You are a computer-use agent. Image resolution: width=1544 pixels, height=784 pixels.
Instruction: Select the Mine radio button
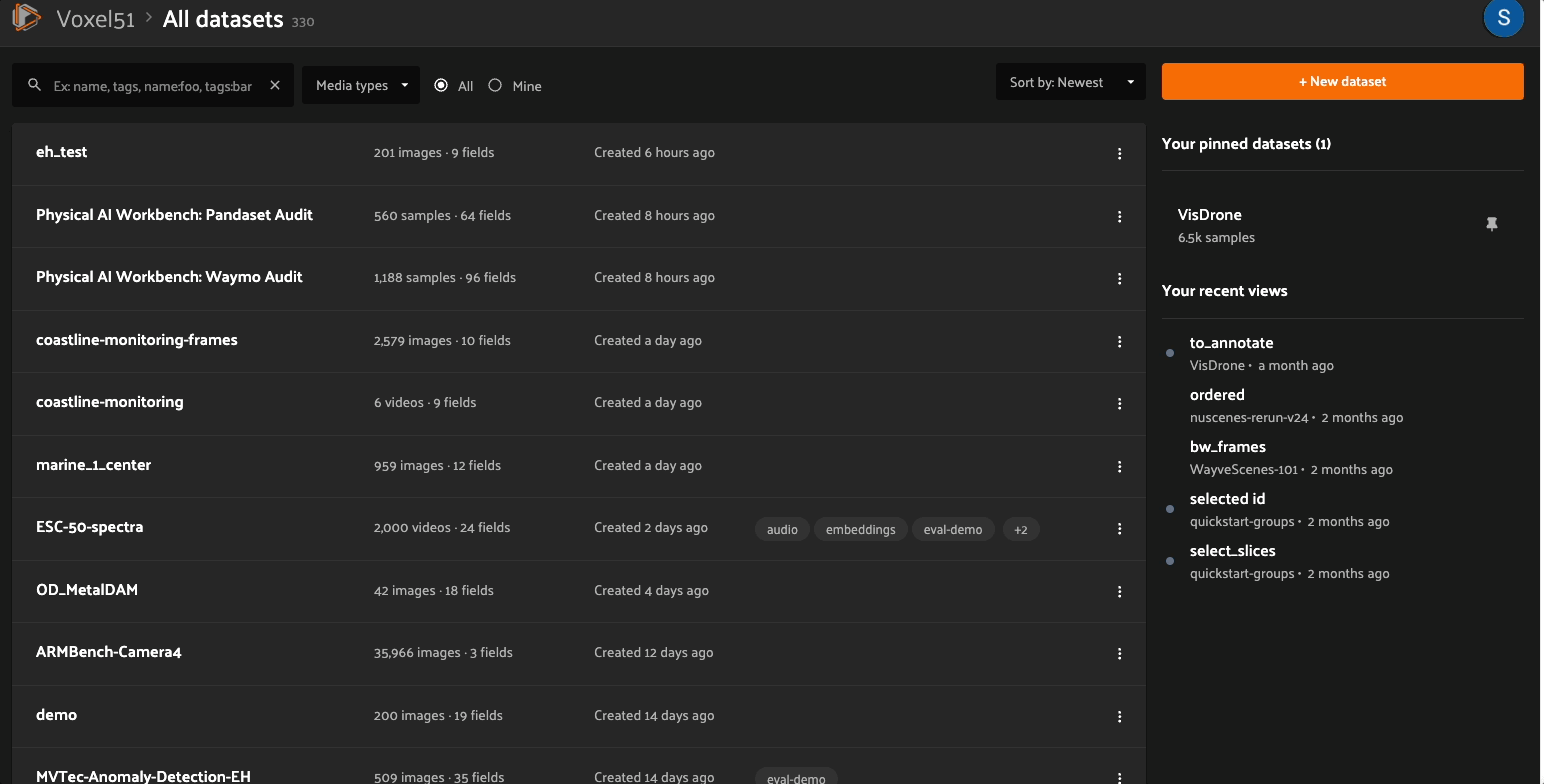click(x=495, y=86)
